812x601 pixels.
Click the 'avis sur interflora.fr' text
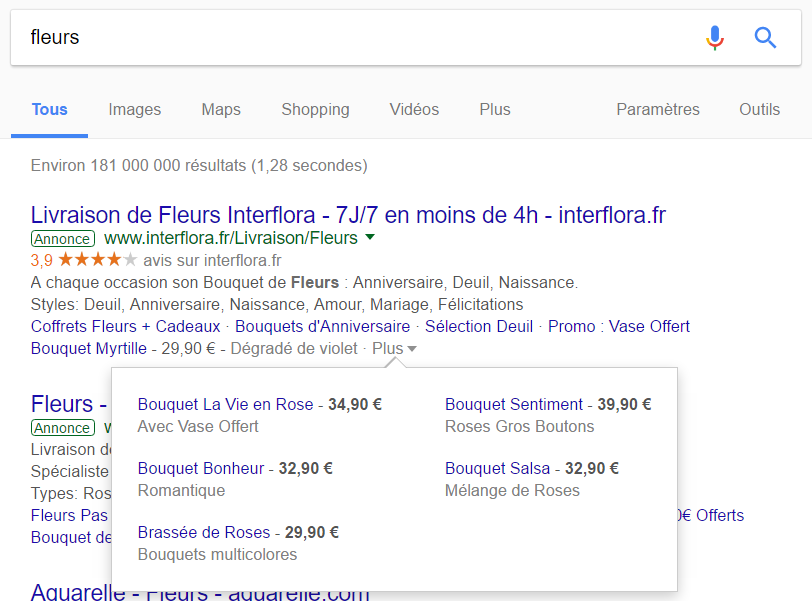pos(212,260)
